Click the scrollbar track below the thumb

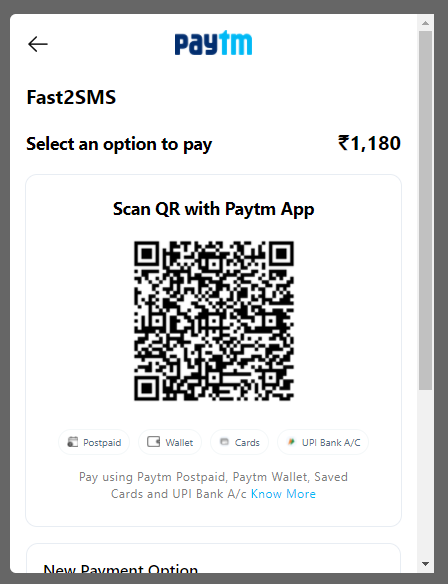click(x=425, y=473)
